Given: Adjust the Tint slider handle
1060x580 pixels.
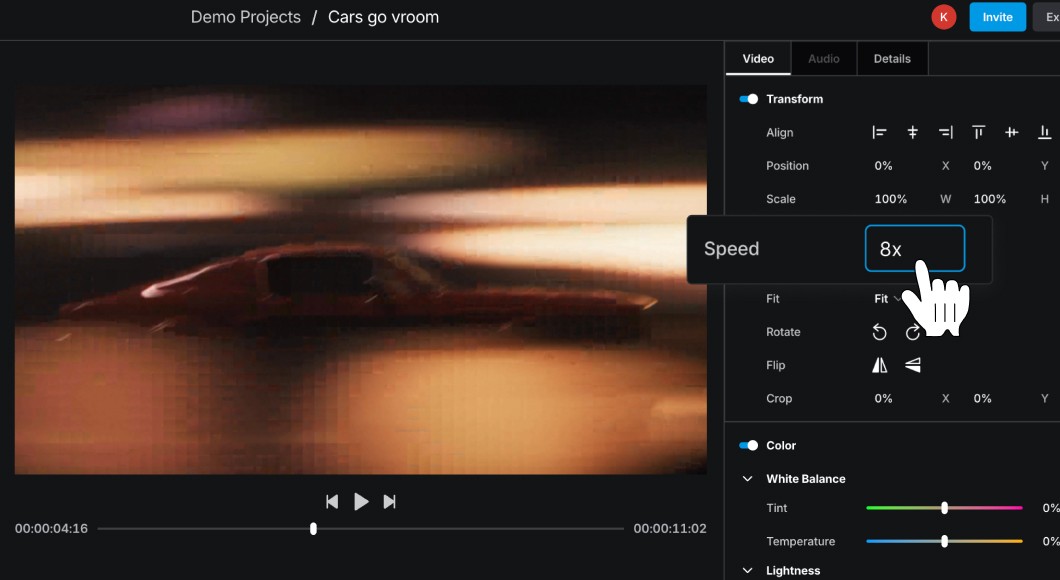Looking at the screenshot, I should point(944,508).
